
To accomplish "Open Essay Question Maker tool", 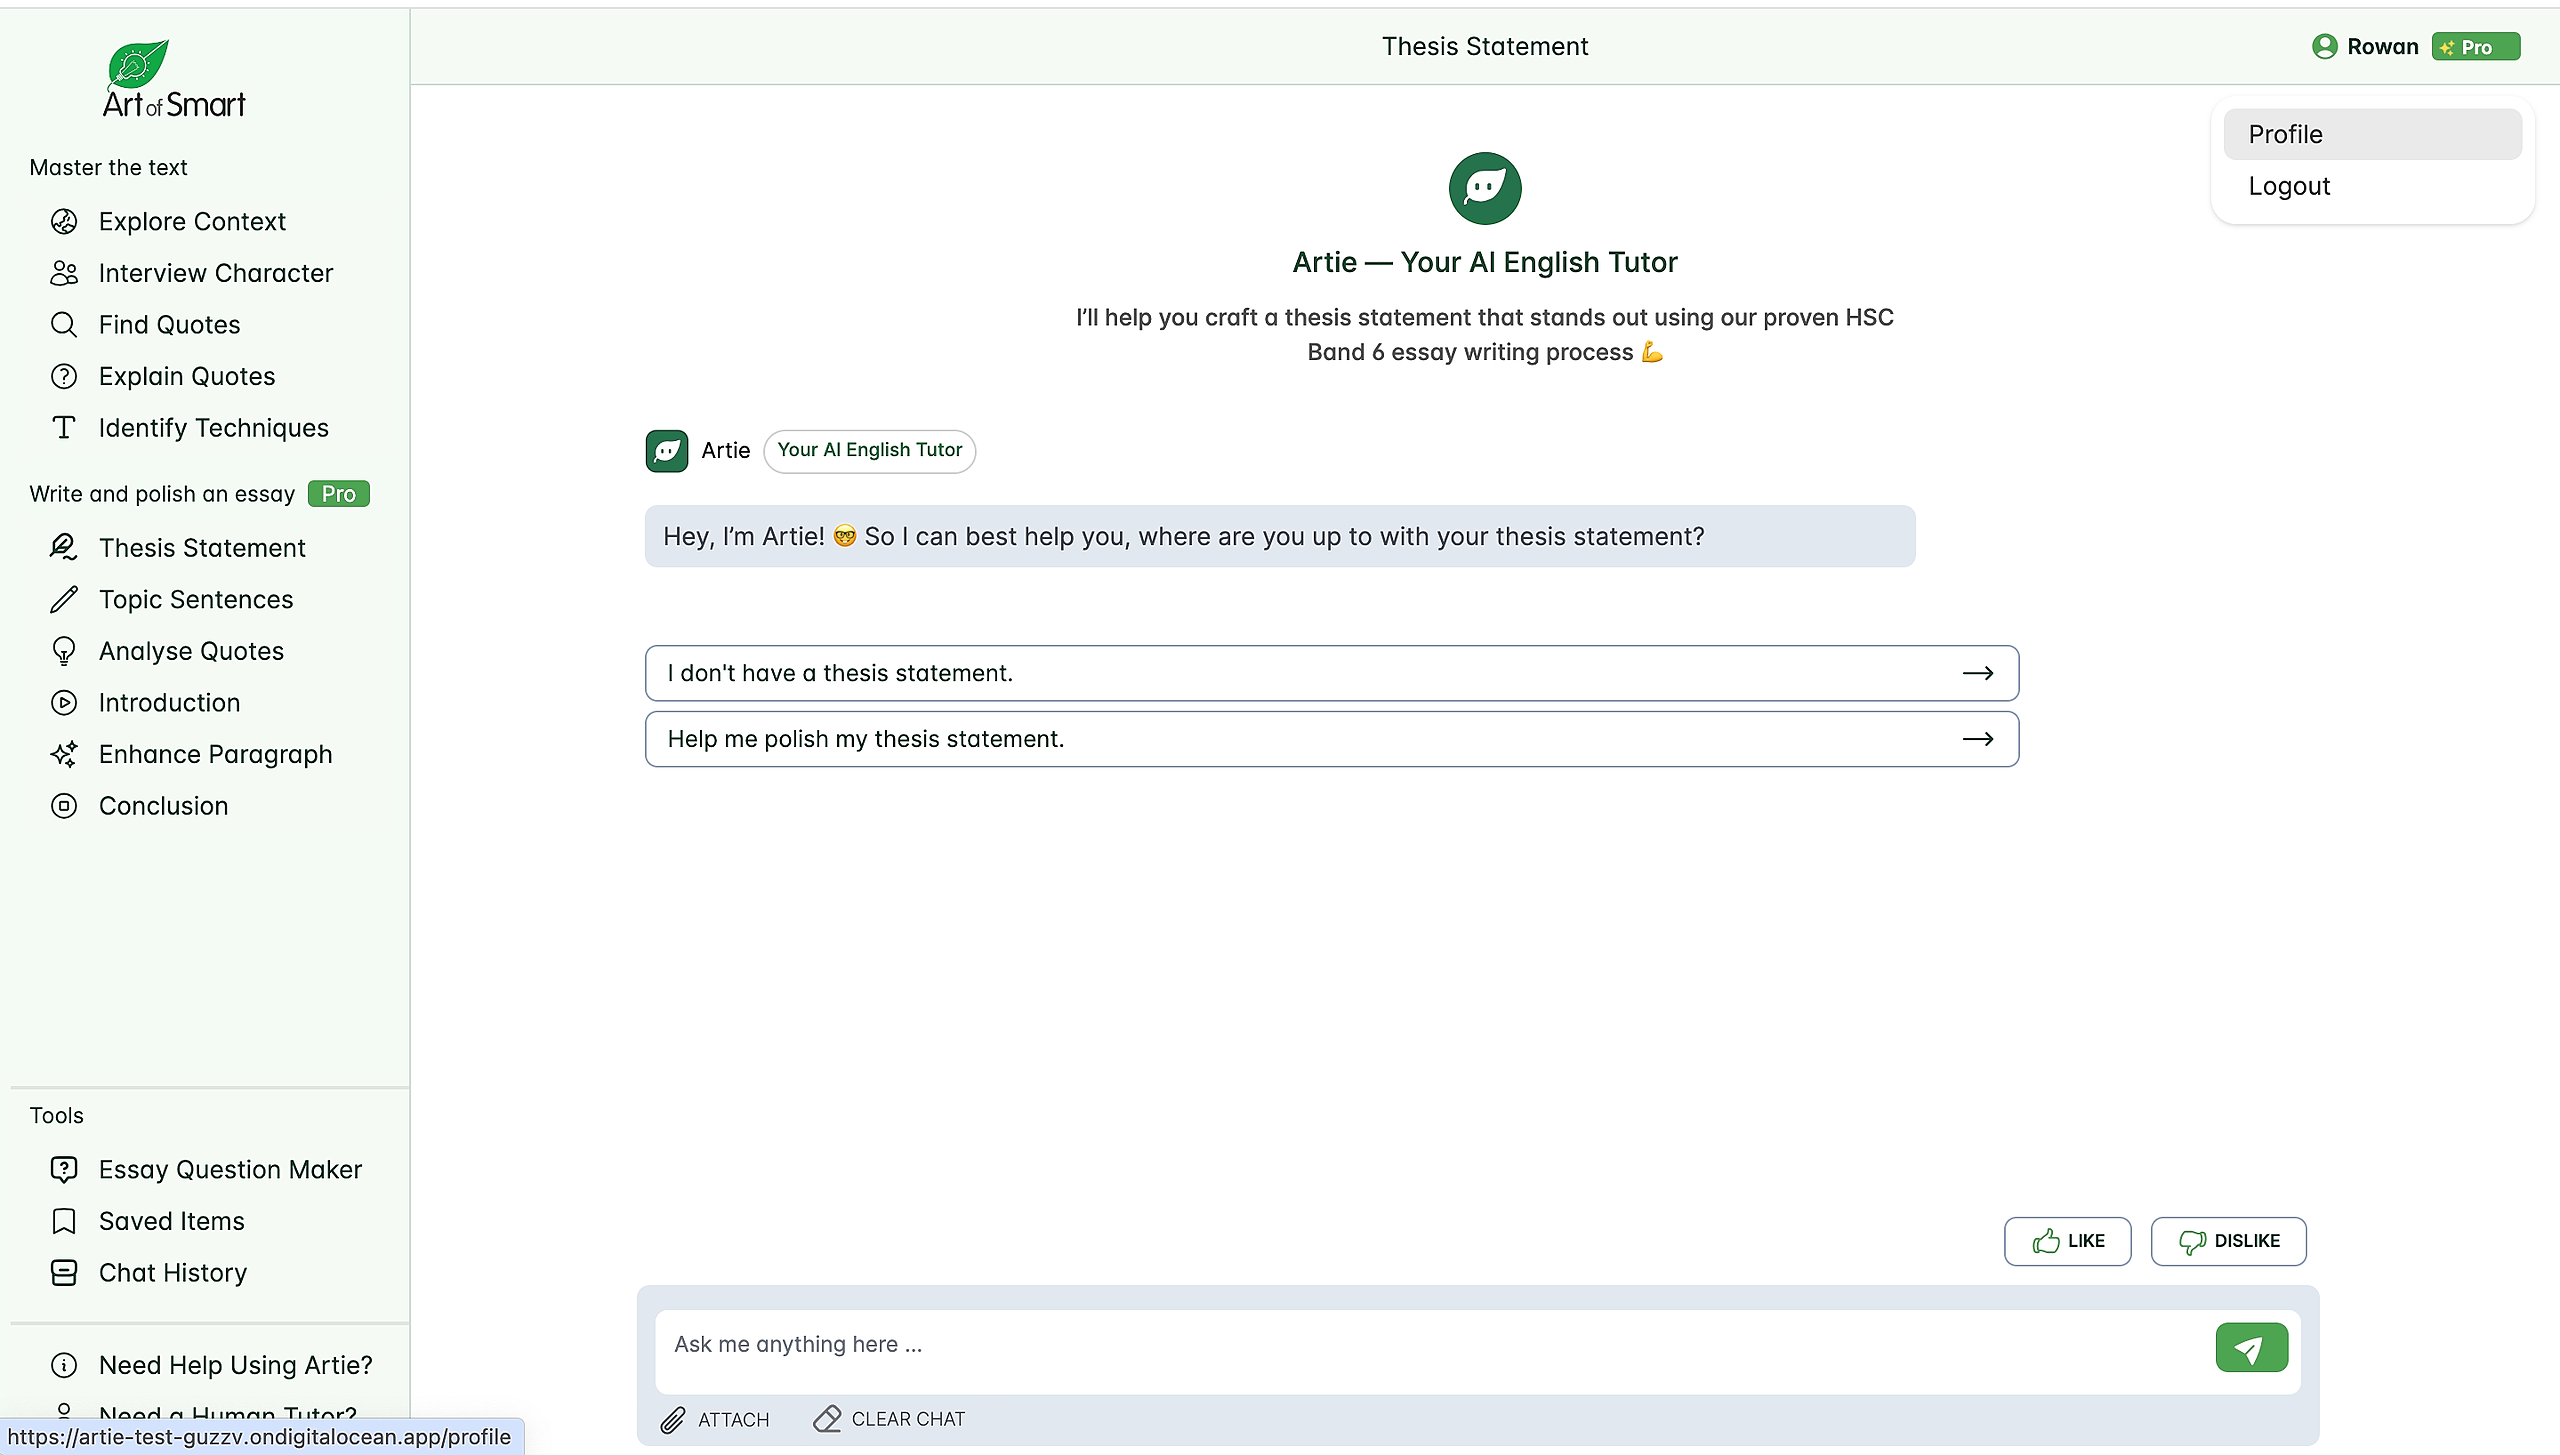I will tap(230, 1169).
